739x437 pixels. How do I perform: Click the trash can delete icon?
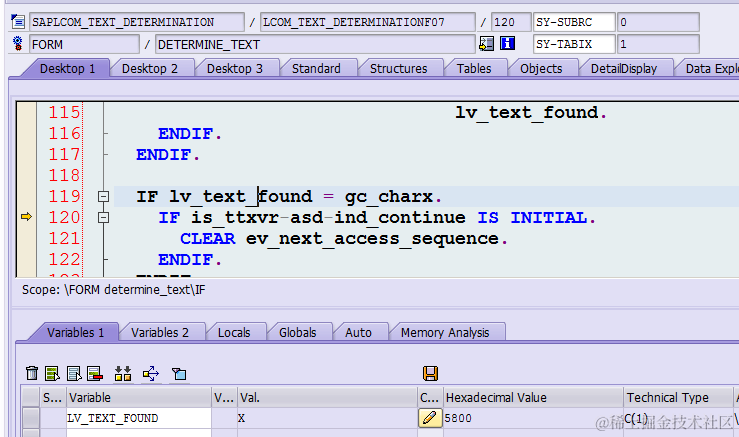pos(32,373)
